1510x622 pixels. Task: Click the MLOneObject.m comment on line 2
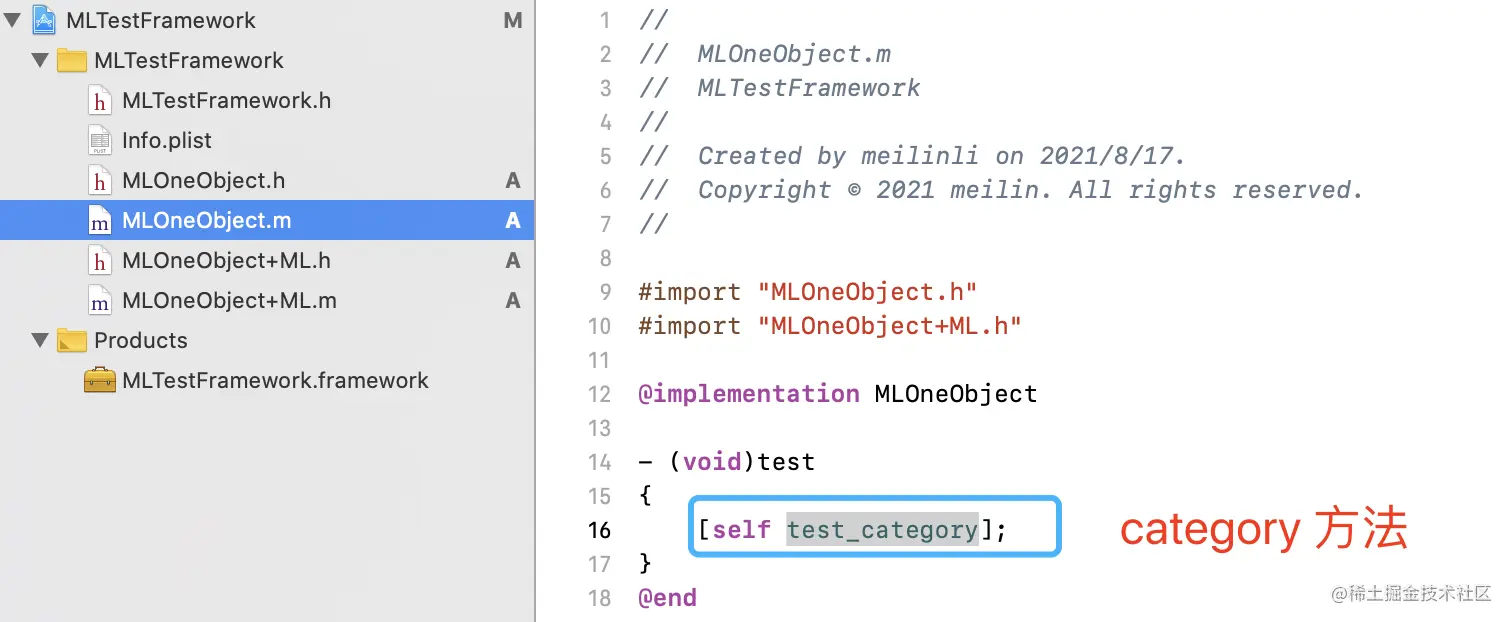[x=765, y=53]
